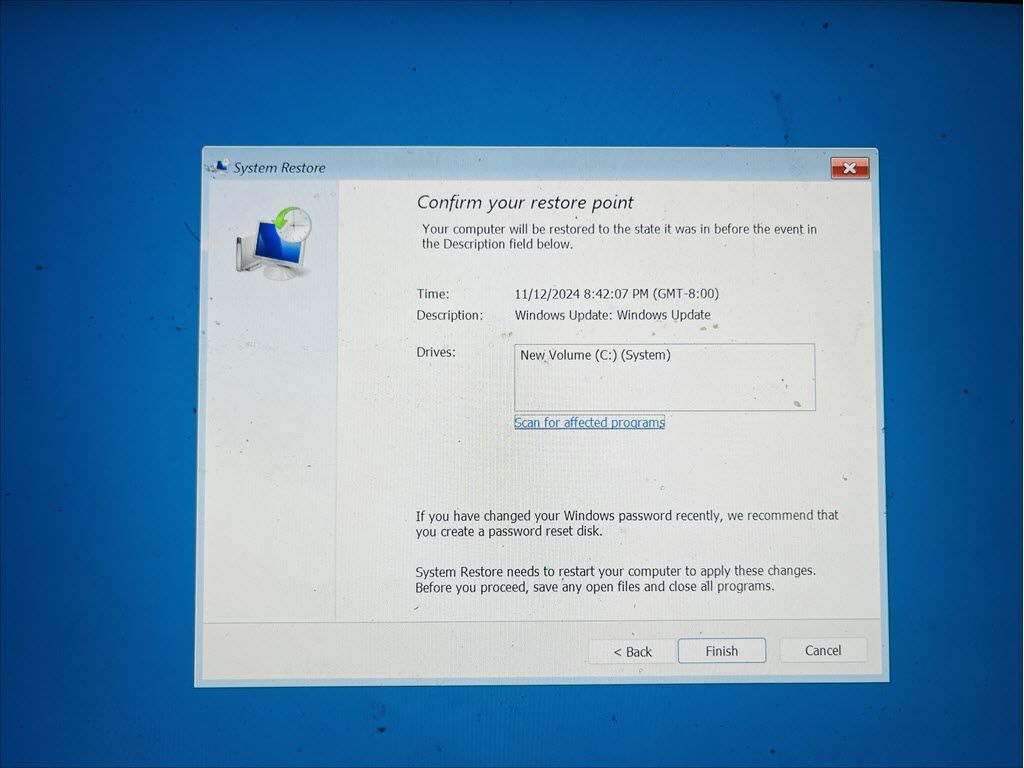This screenshot has width=1024, height=768.
Task: Open the Scan for affected programs link
Action: [x=589, y=423]
